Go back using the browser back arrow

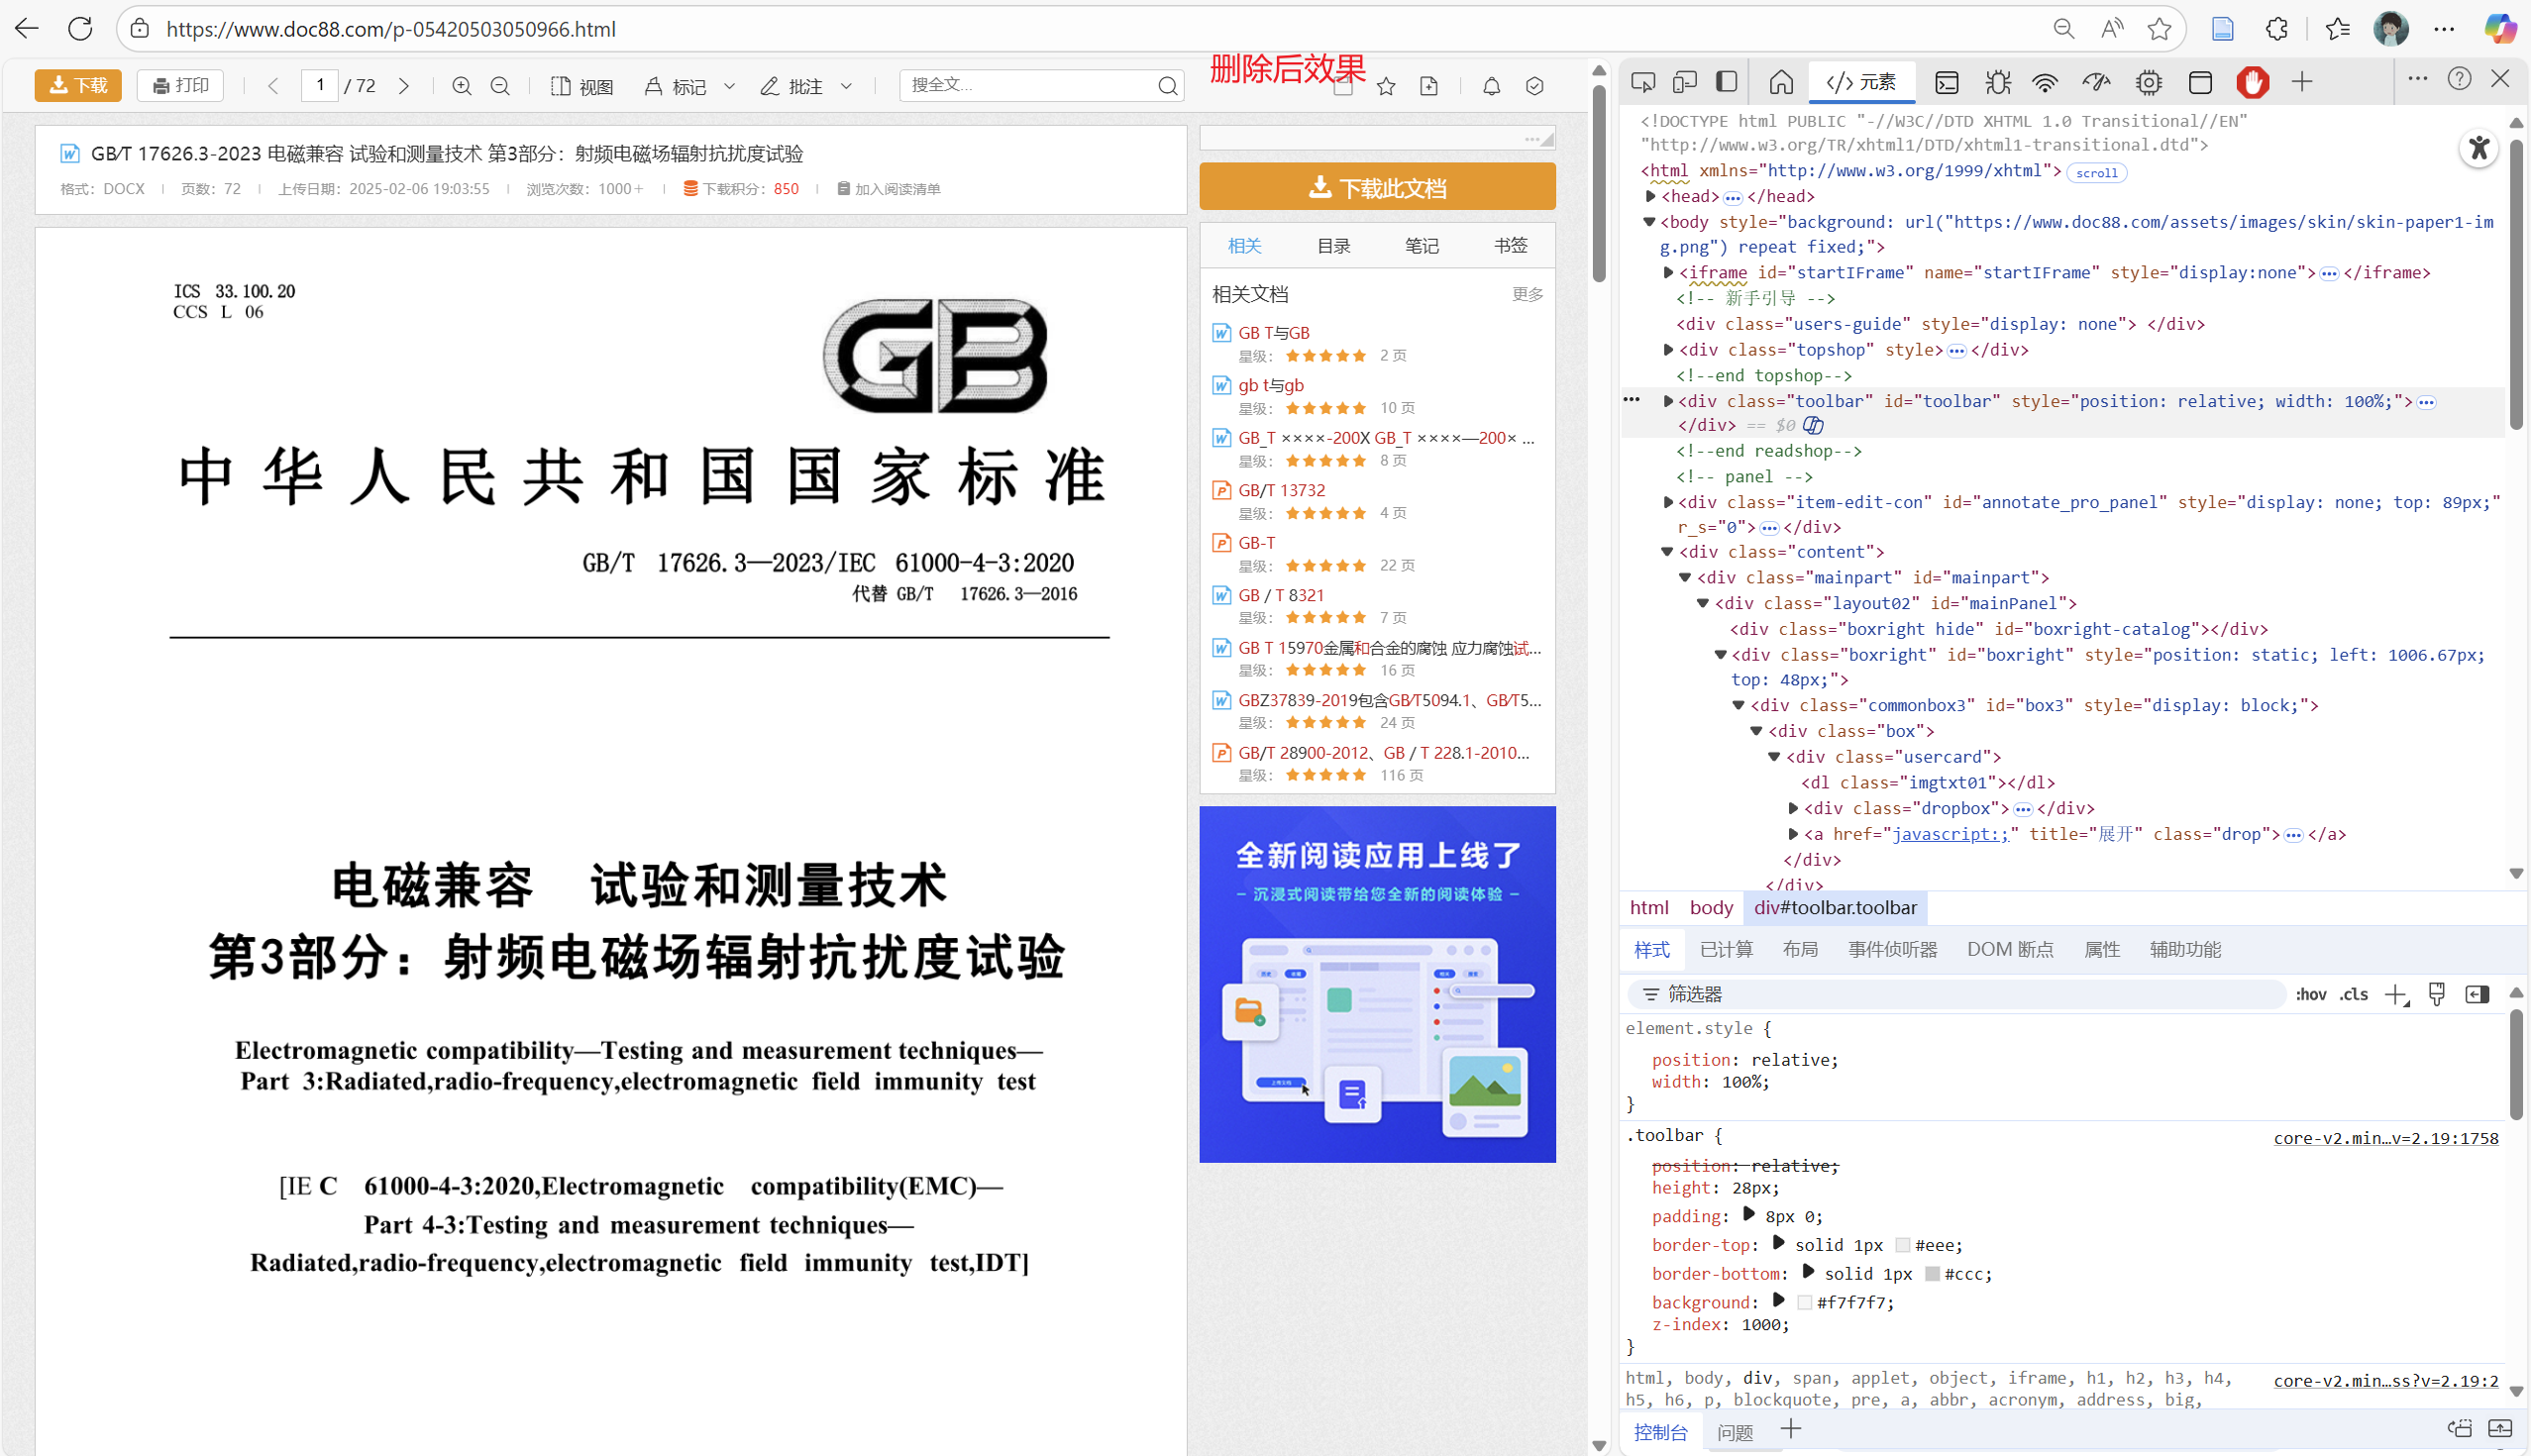(x=27, y=29)
